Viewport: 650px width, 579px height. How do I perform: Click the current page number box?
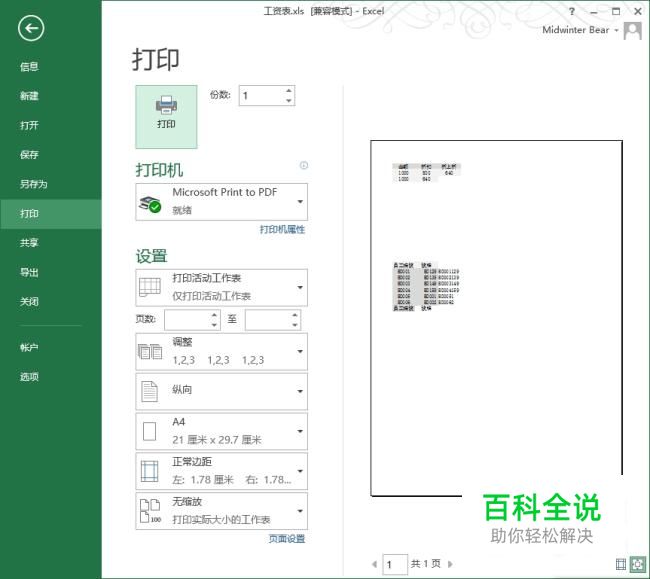(x=395, y=564)
